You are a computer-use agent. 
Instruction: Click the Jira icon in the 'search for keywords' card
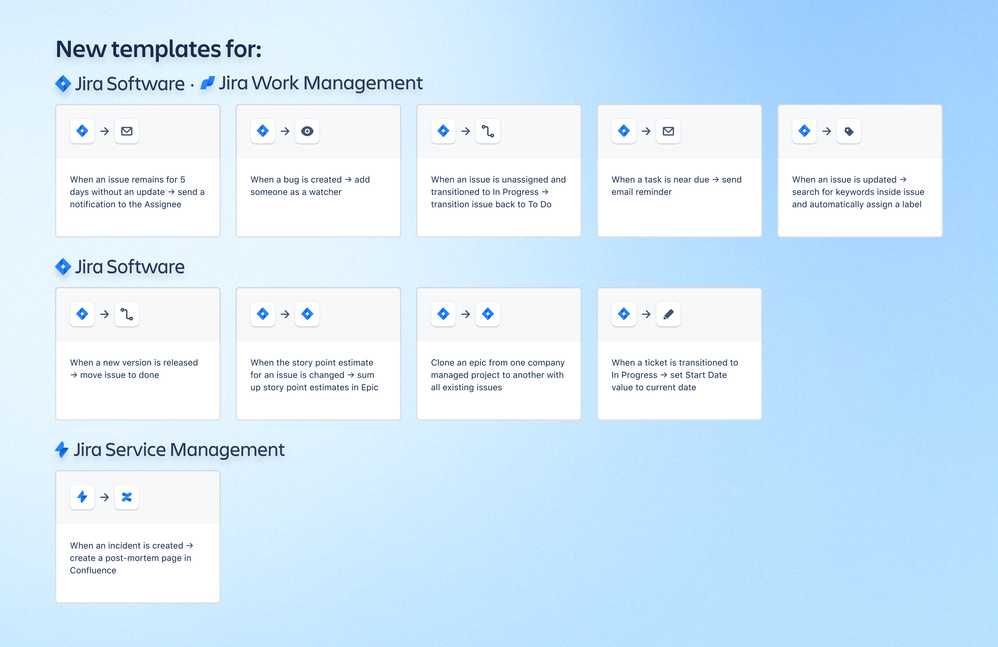[805, 131]
